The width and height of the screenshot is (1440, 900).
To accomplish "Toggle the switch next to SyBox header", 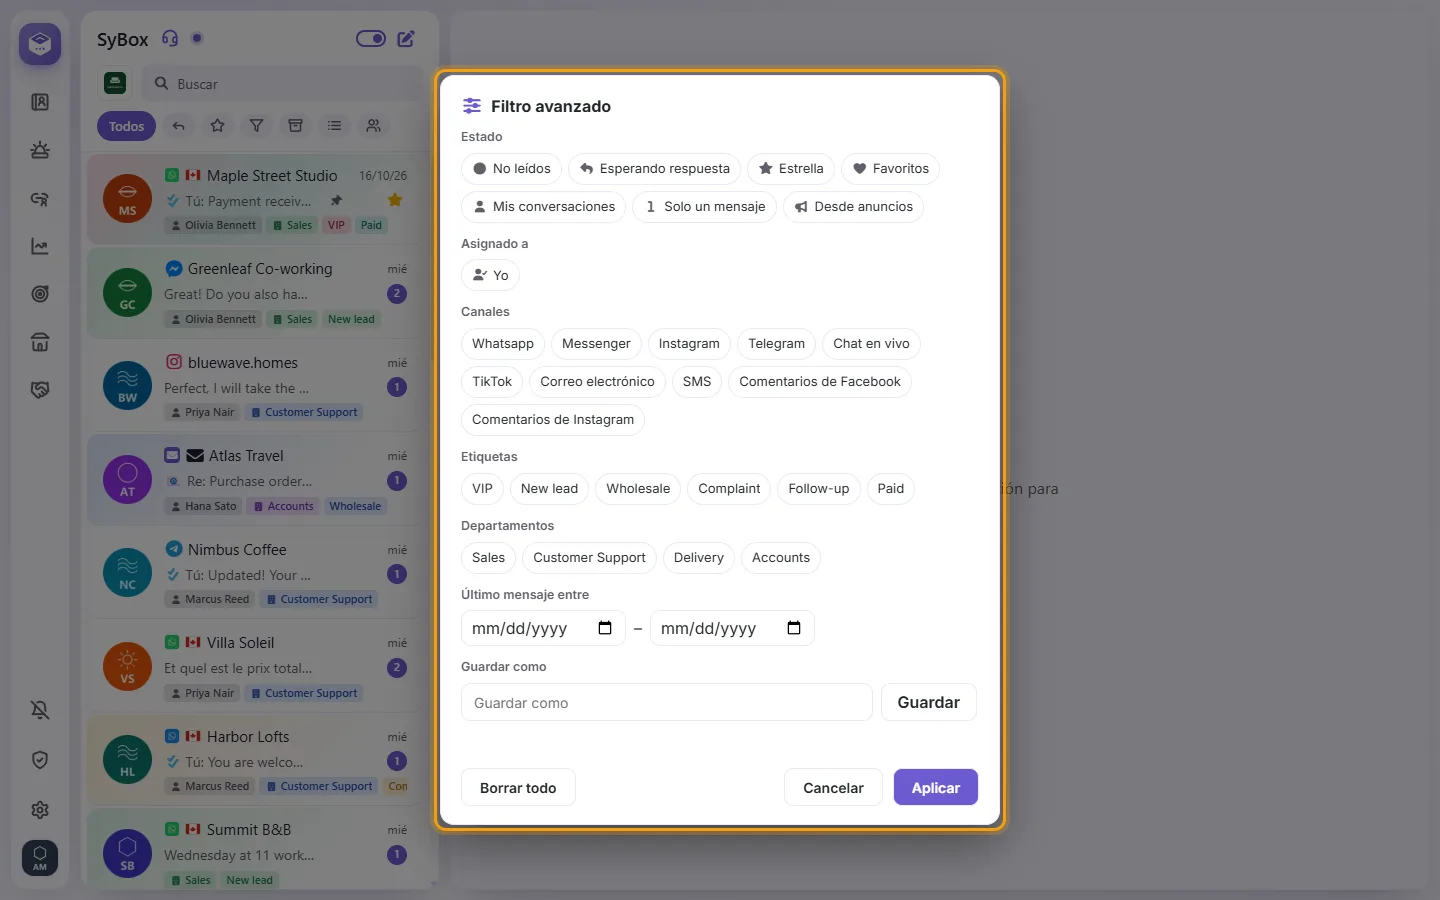I will pyautogui.click(x=371, y=39).
